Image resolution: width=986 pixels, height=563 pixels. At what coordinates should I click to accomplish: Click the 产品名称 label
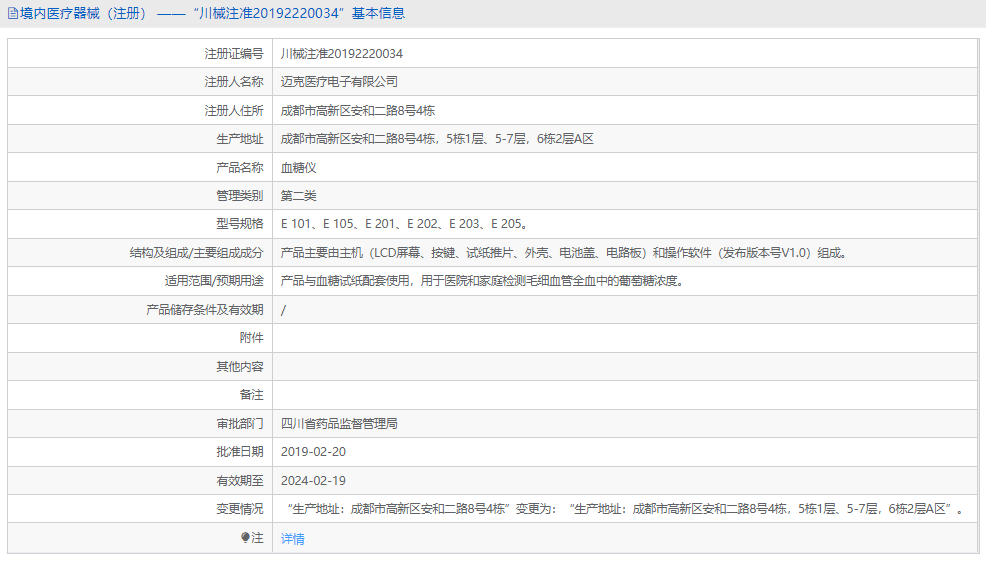240,167
